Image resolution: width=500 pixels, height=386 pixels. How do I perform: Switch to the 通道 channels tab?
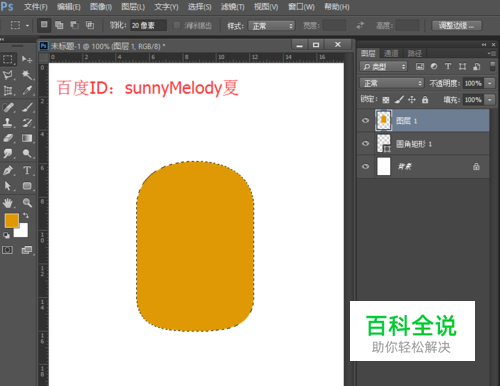point(391,53)
